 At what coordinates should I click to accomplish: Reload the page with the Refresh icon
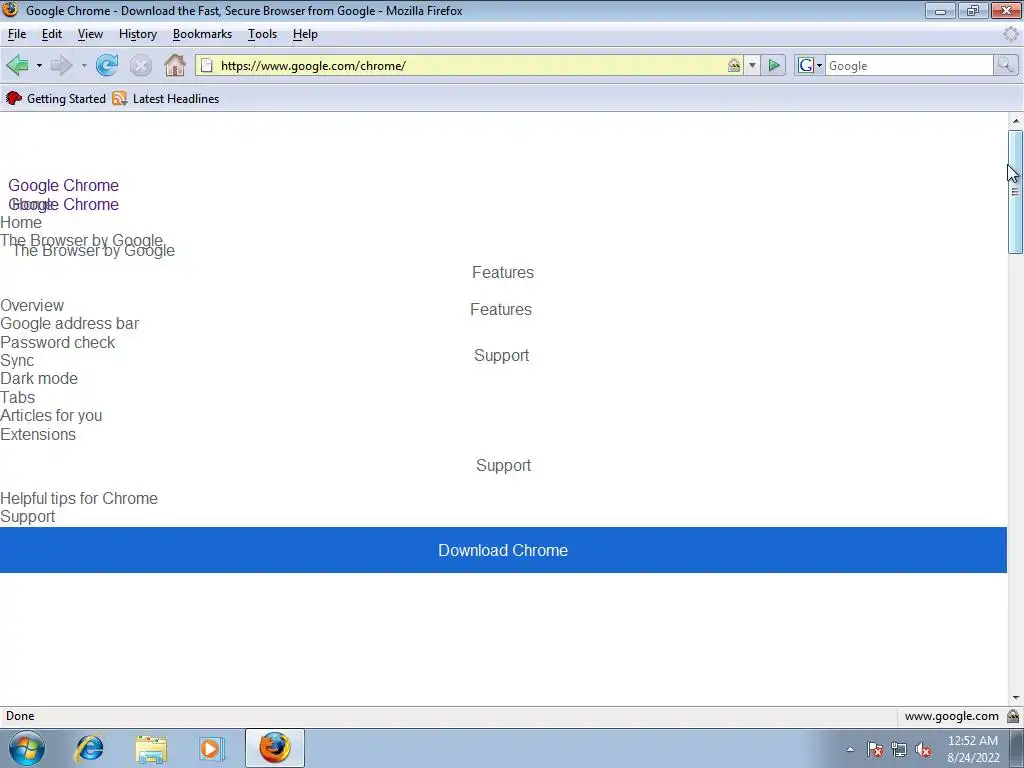[x=107, y=65]
